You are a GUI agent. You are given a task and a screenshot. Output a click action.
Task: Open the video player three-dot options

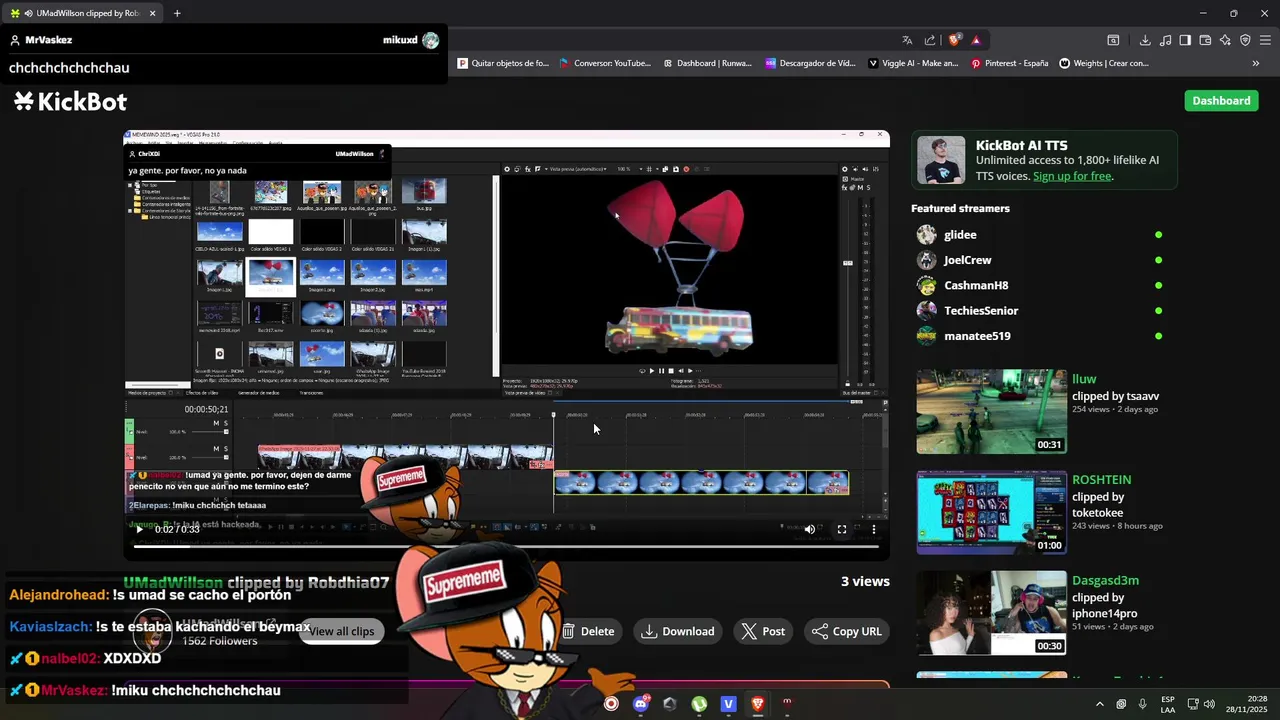pos(874,529)
